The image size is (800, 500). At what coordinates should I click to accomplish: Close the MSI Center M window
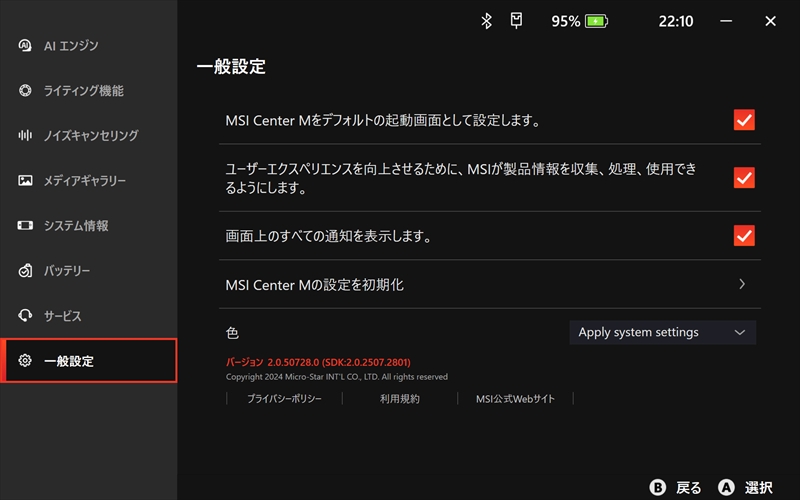[x=770, y=21]
